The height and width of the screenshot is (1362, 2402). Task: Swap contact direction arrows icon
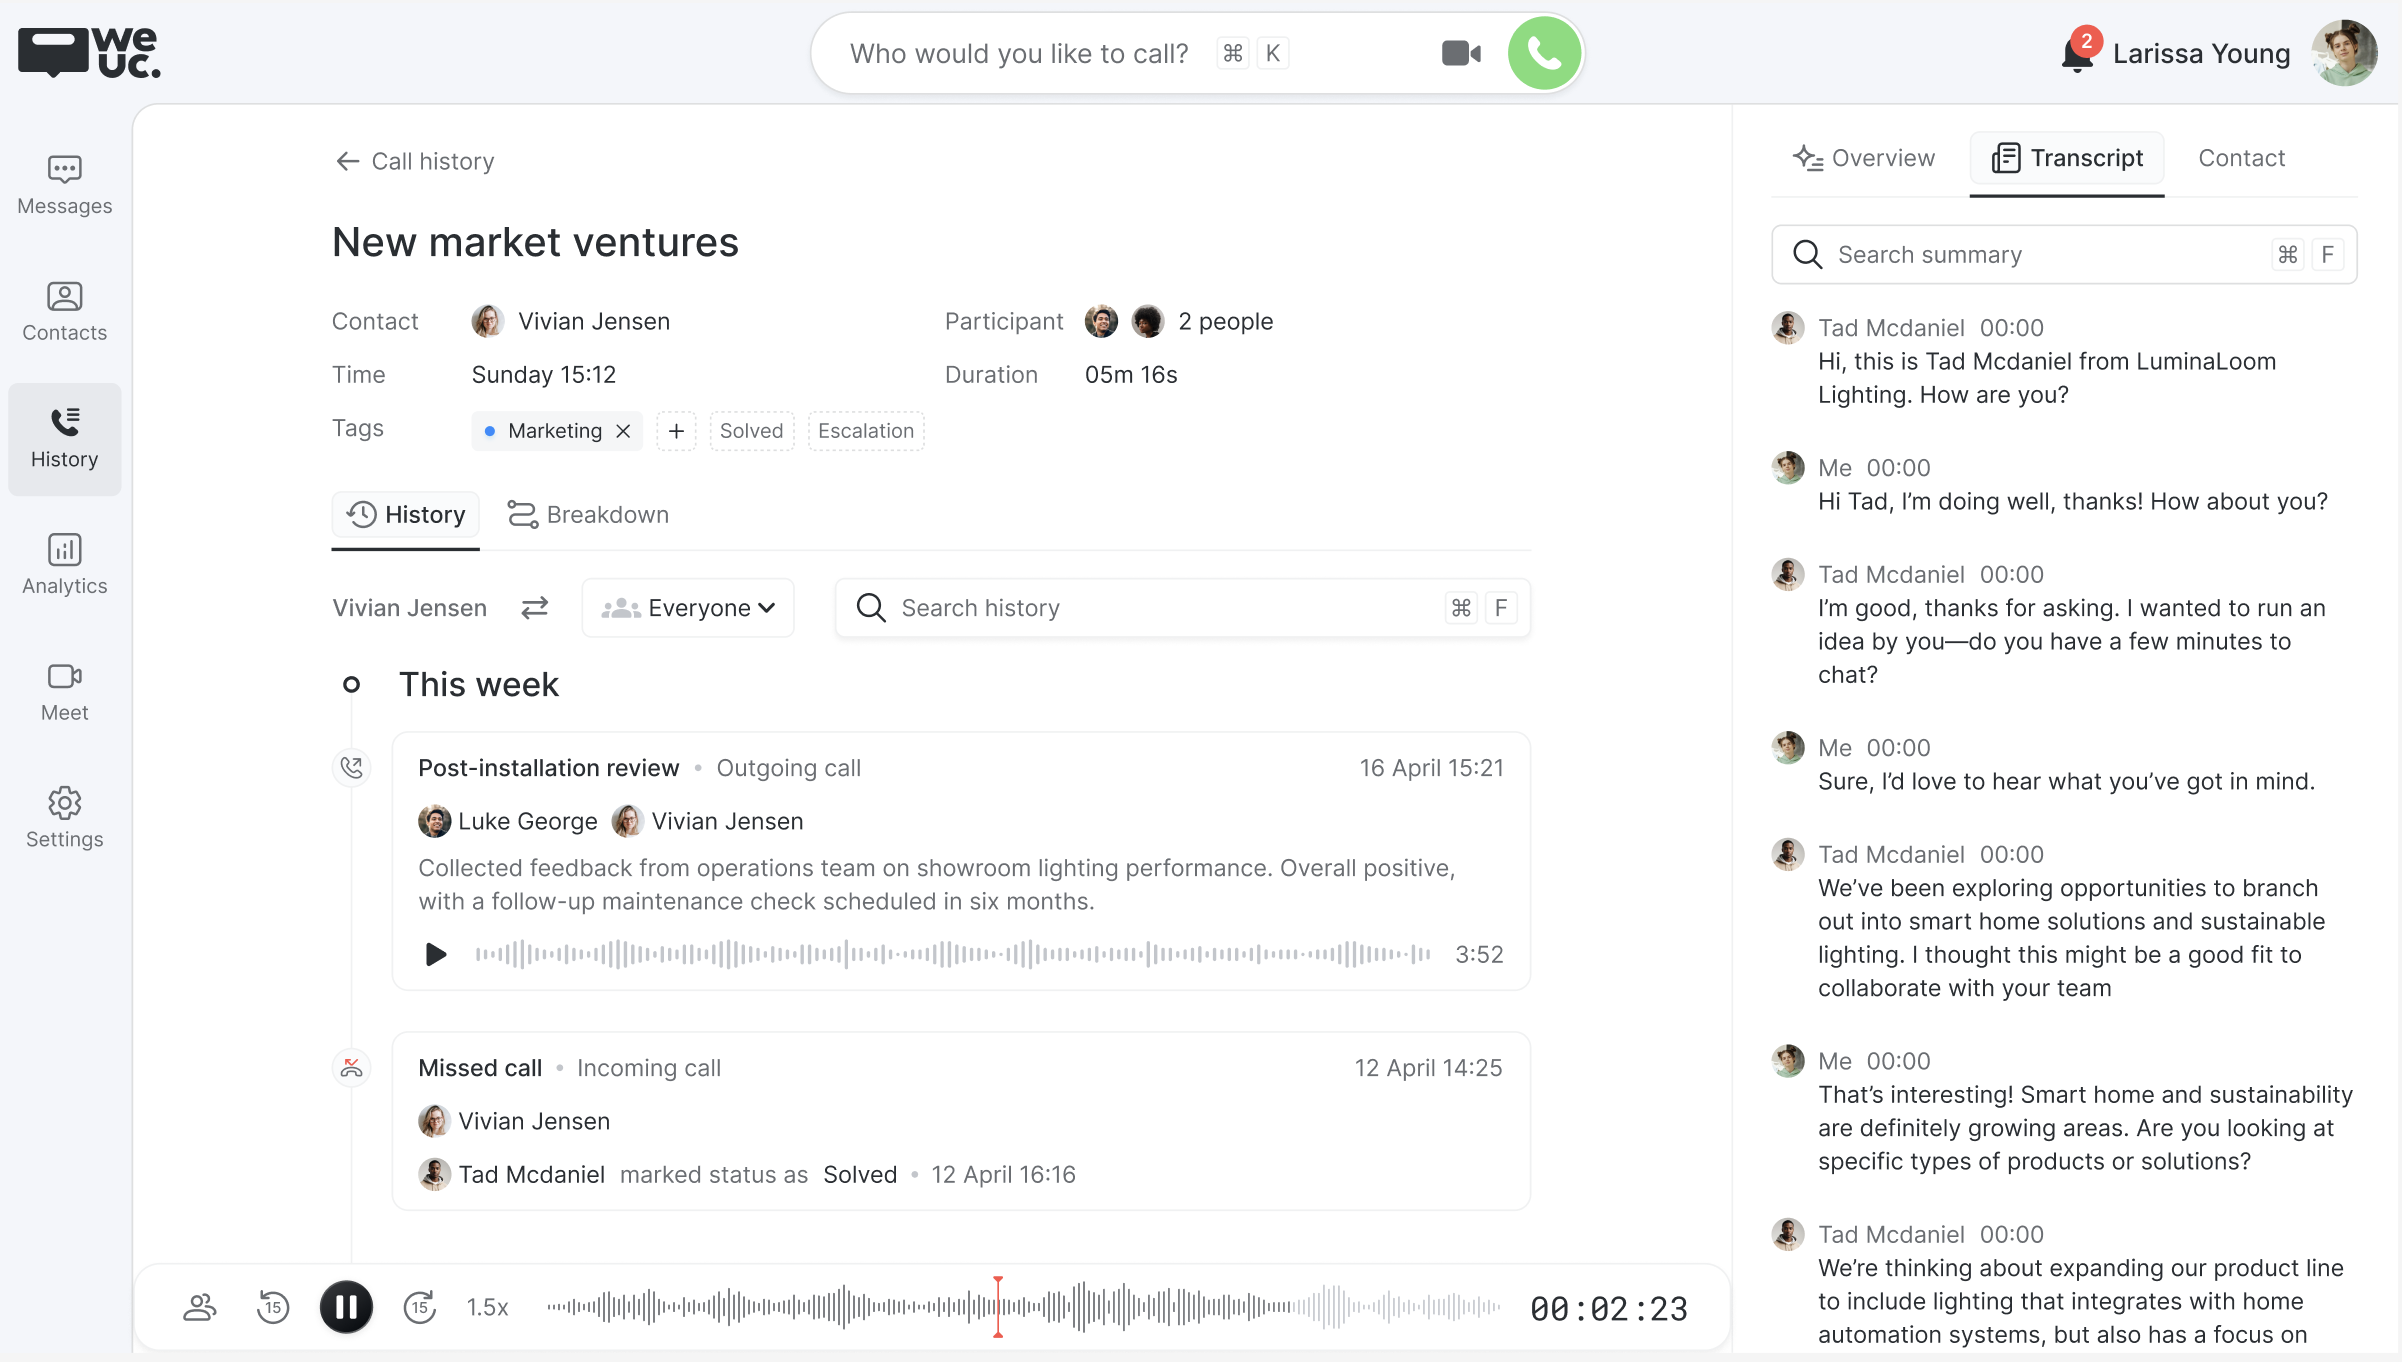tap(535, 608)
